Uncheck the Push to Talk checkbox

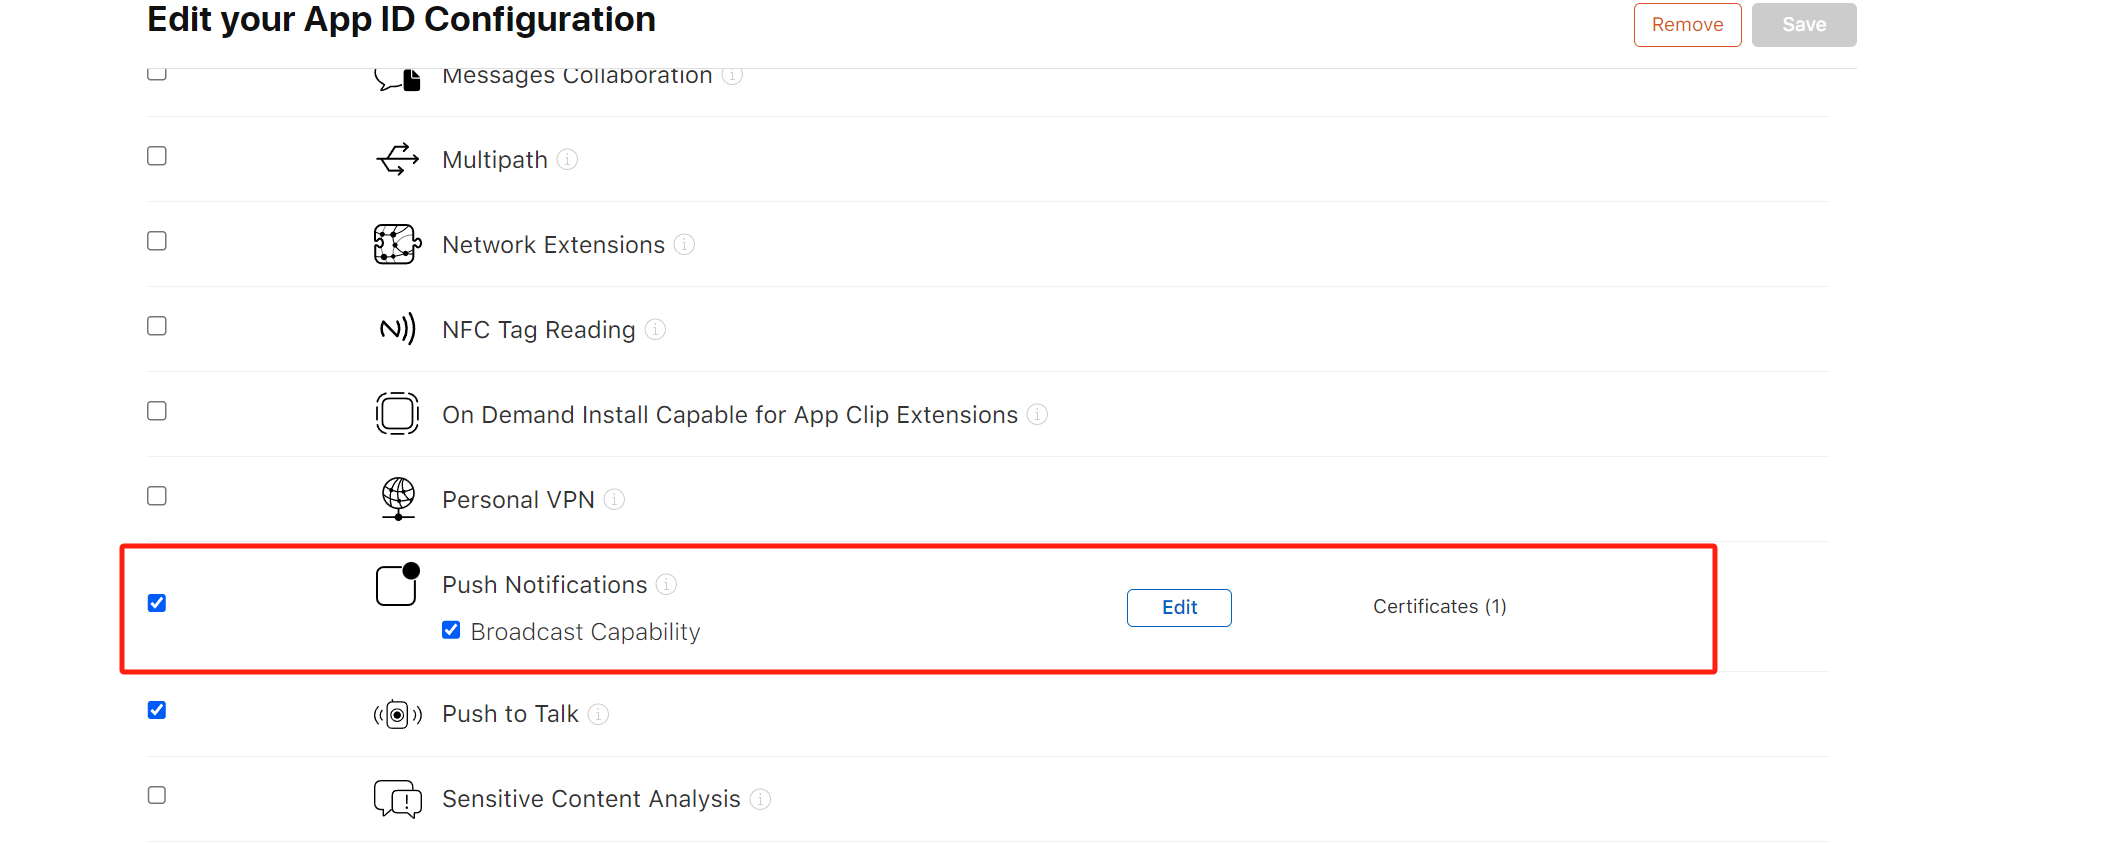tap(157, 710)
